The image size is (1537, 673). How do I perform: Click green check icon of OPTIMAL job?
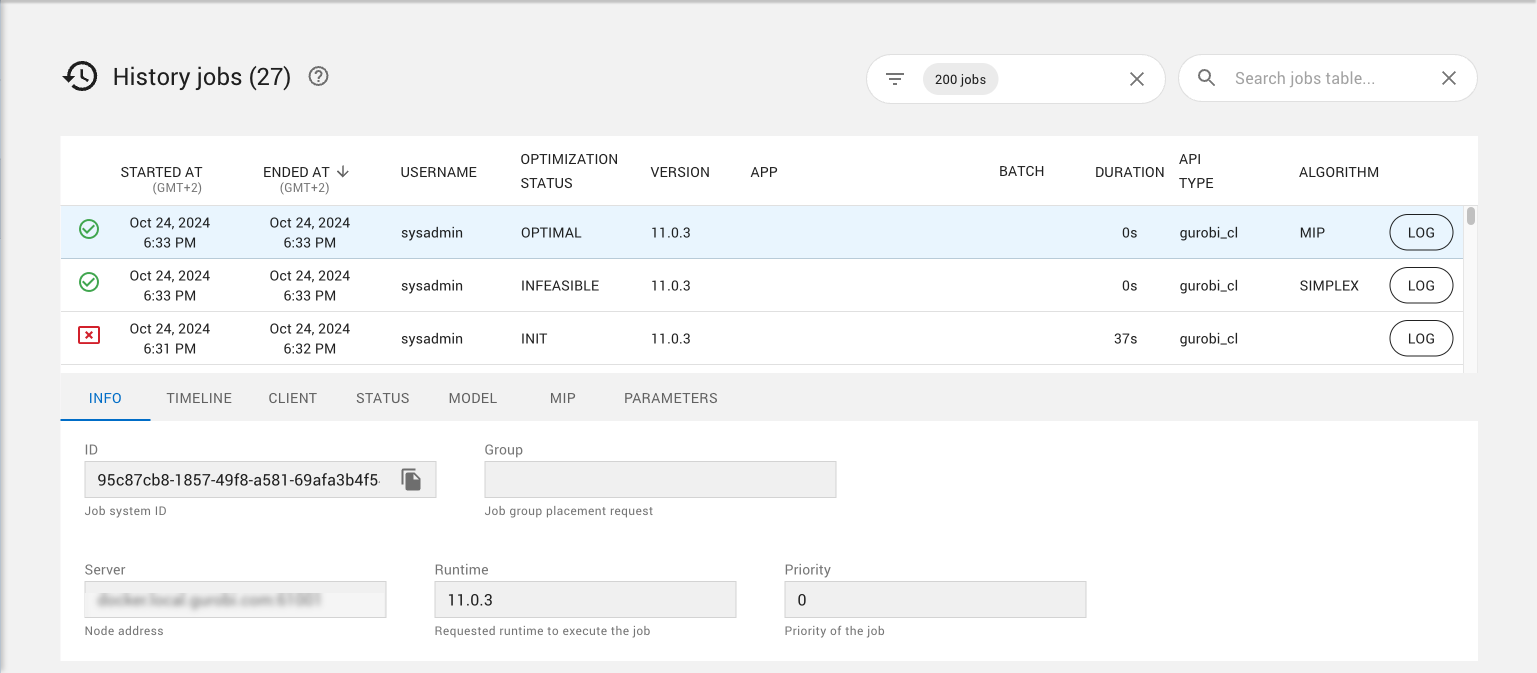click(89, 230)
